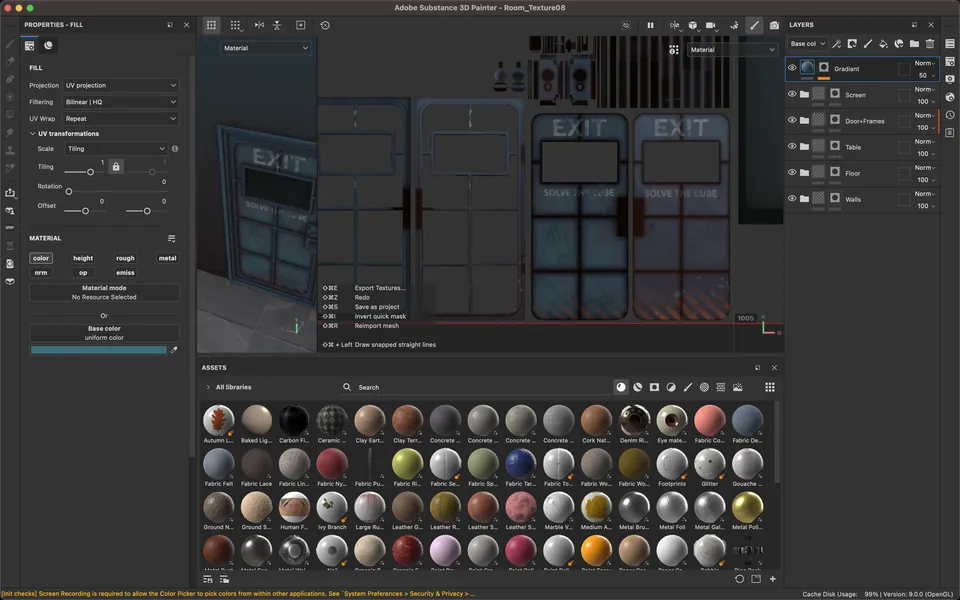The width and height of the screenshot is (960, 600).
Task: Toggle the color channel button
Action: [x=41, y=258]
